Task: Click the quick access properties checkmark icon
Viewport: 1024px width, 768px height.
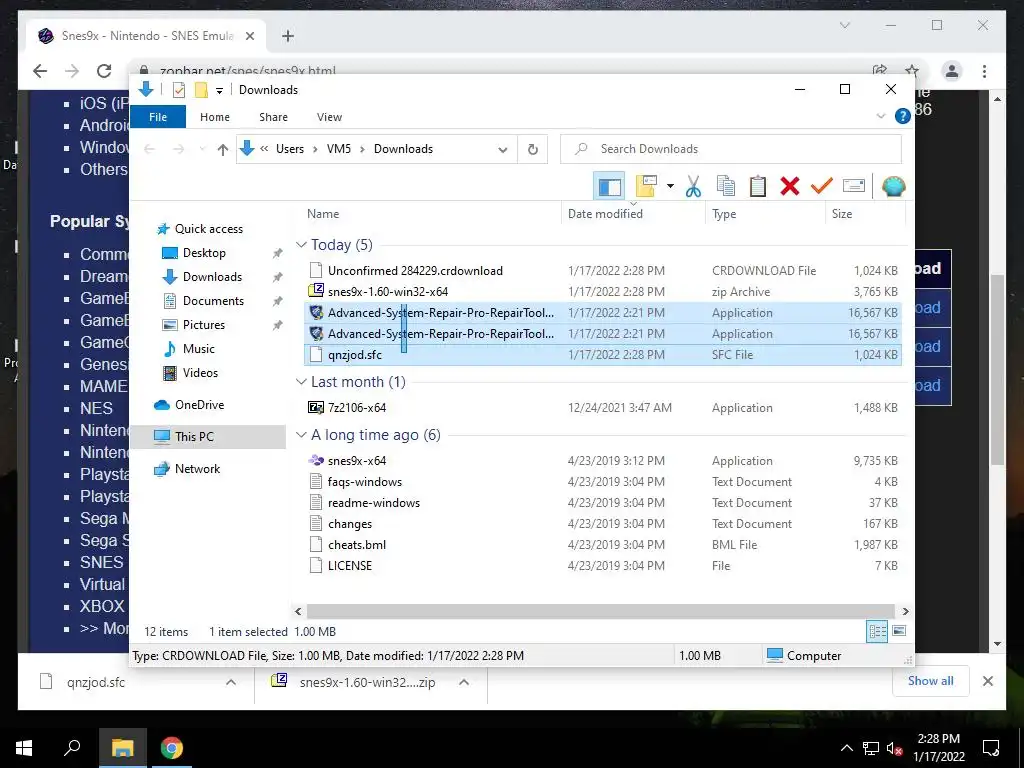Action: (178, 90)
